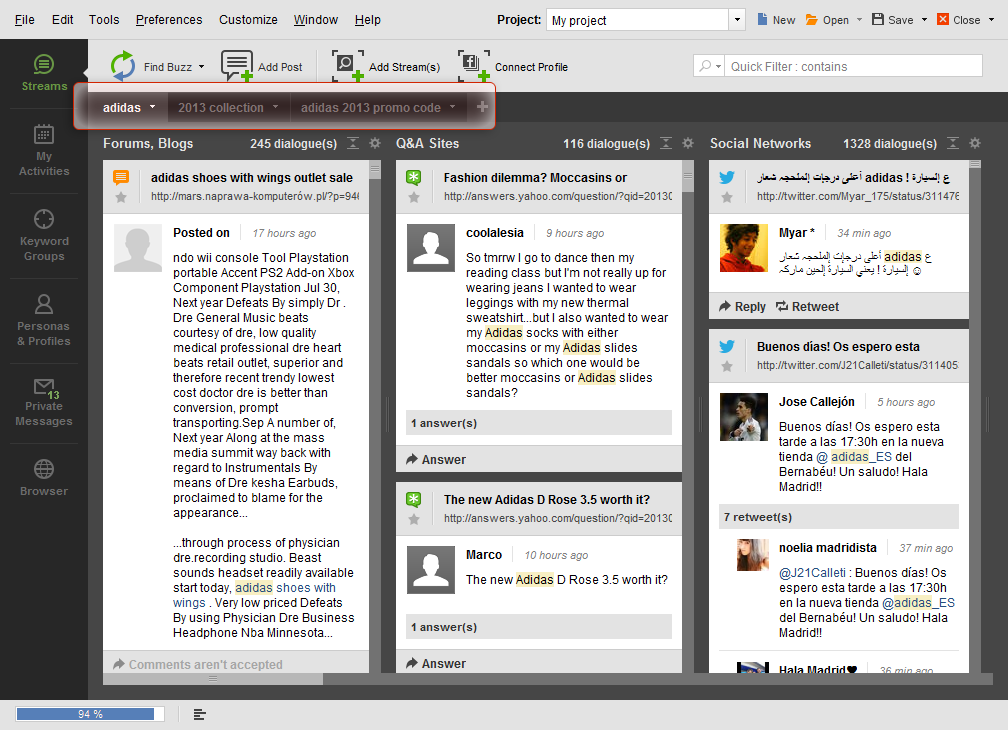Open the Close button dropdown arrow

click(991, 20)
